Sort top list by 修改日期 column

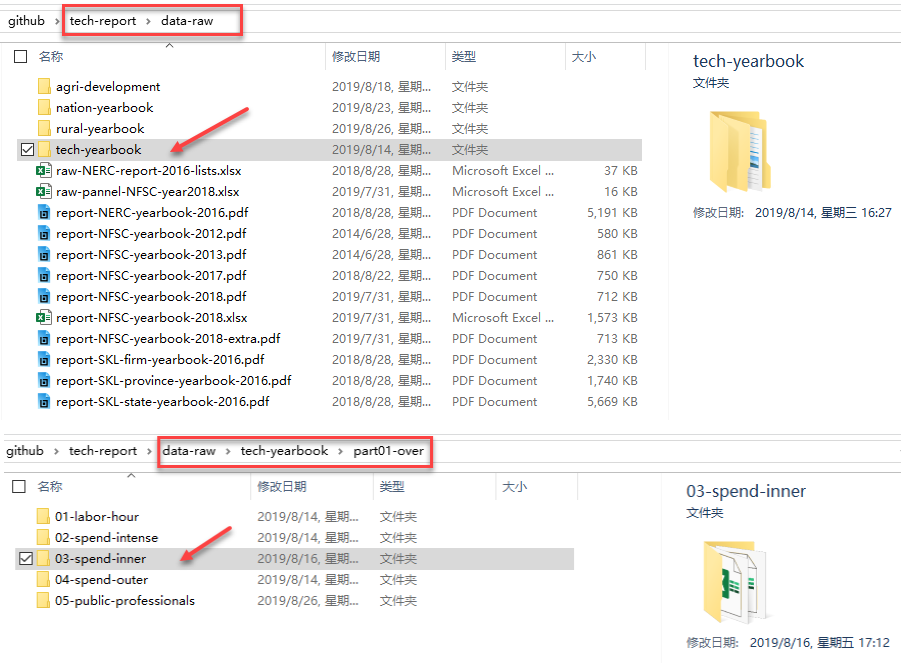[356, 57]
